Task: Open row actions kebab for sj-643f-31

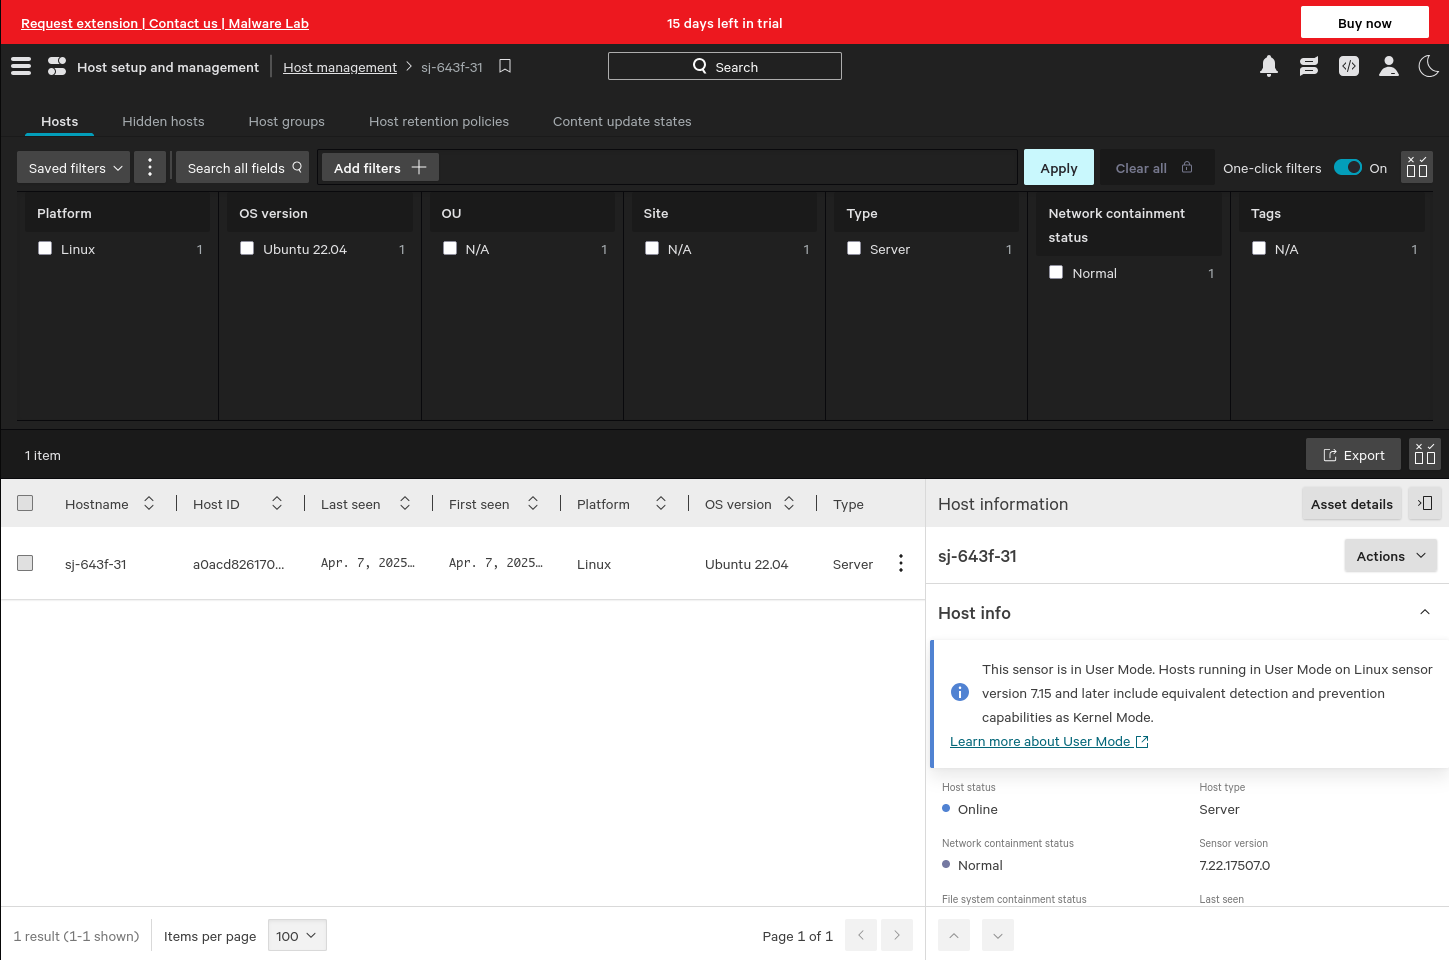Action: coord(900,563)
